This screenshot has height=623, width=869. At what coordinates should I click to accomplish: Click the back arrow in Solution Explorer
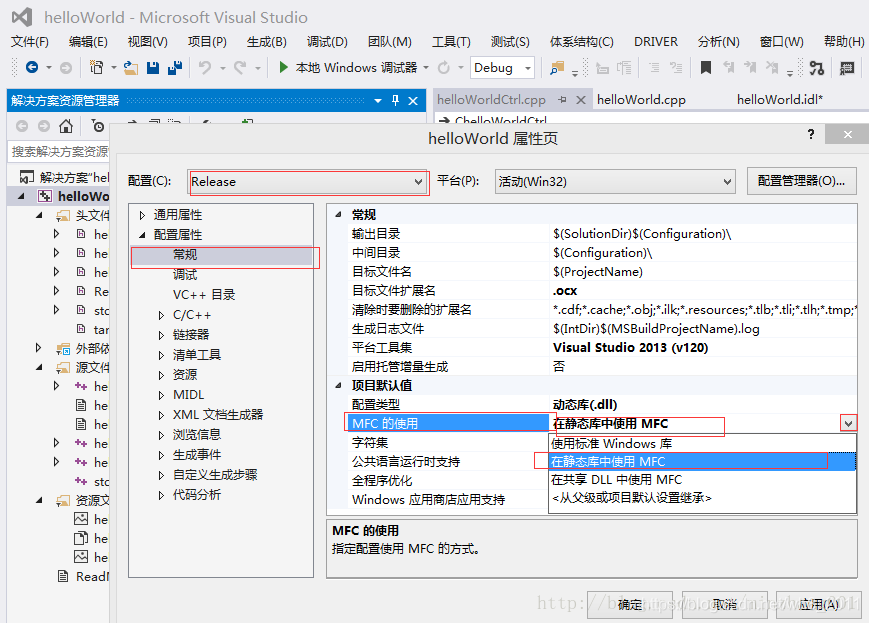point(22,126)
